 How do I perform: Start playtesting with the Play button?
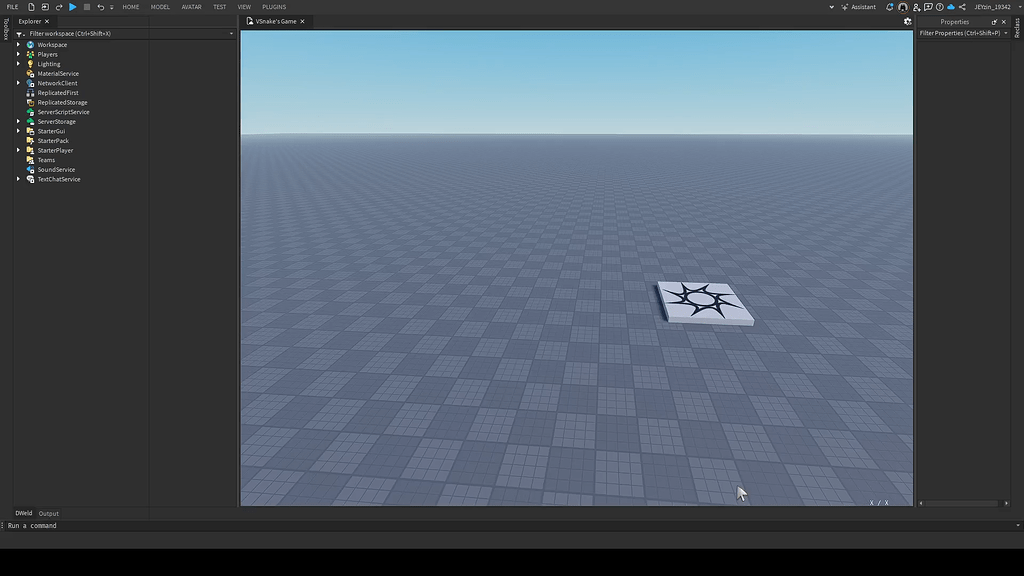71,7
